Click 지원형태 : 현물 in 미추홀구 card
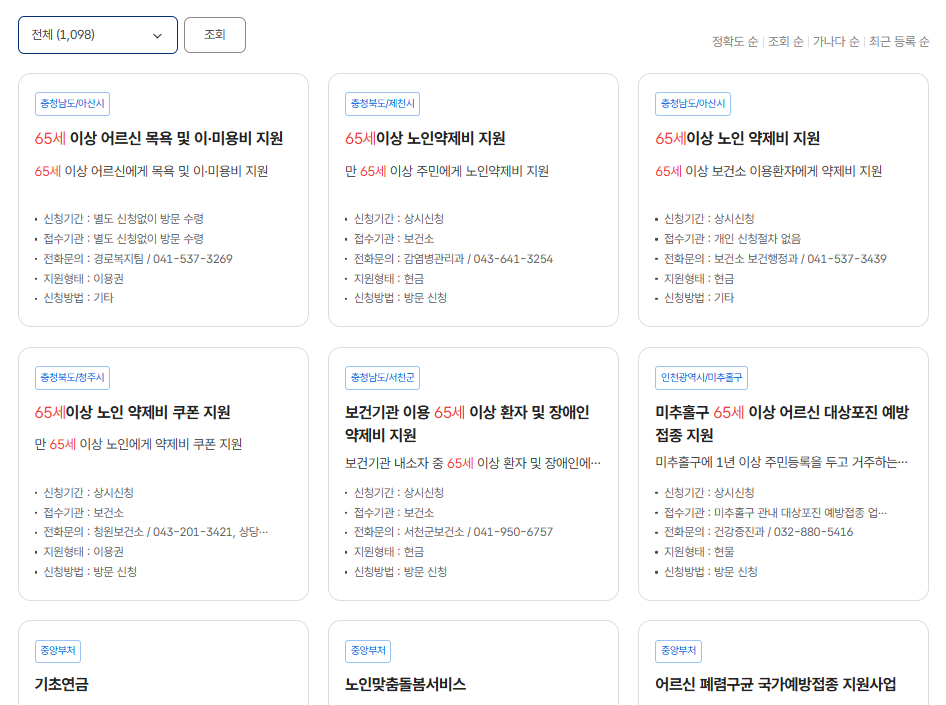The height and width of the screenshot is (705, 946). [699, 552]
